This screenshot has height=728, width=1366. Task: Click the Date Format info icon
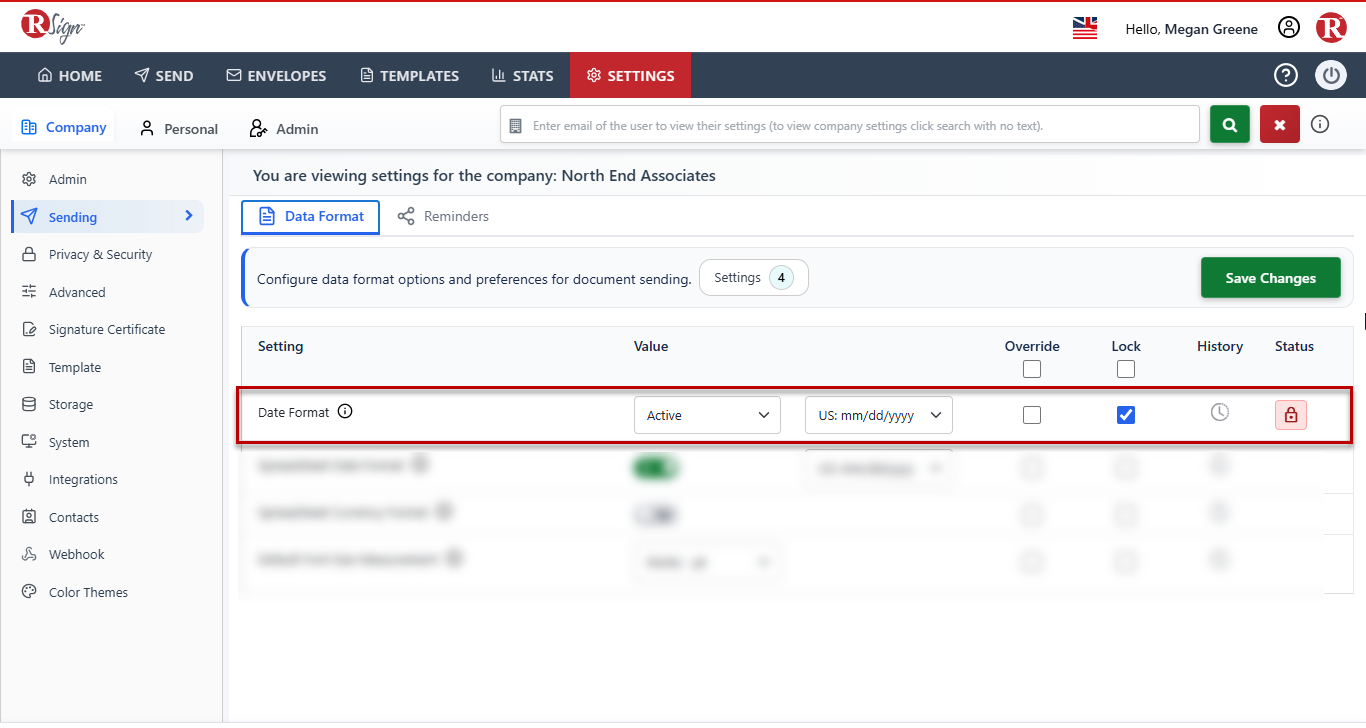point(345,411)
